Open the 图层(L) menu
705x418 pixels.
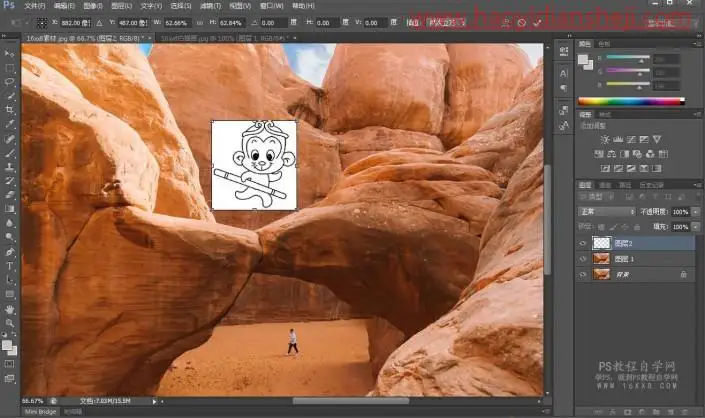point(121,6)
